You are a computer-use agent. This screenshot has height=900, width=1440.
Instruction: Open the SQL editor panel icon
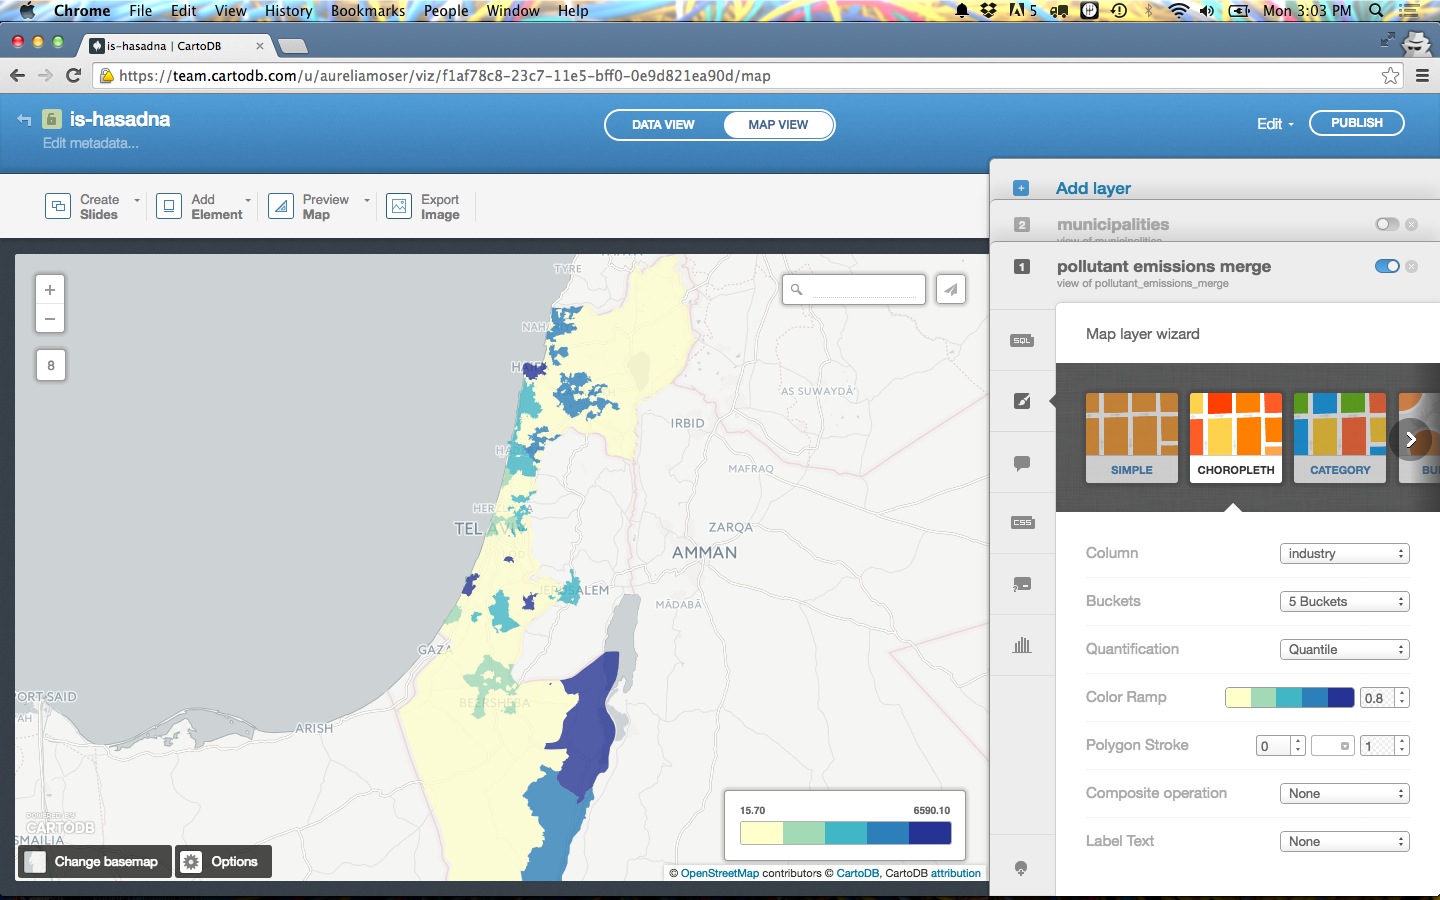1021,341
